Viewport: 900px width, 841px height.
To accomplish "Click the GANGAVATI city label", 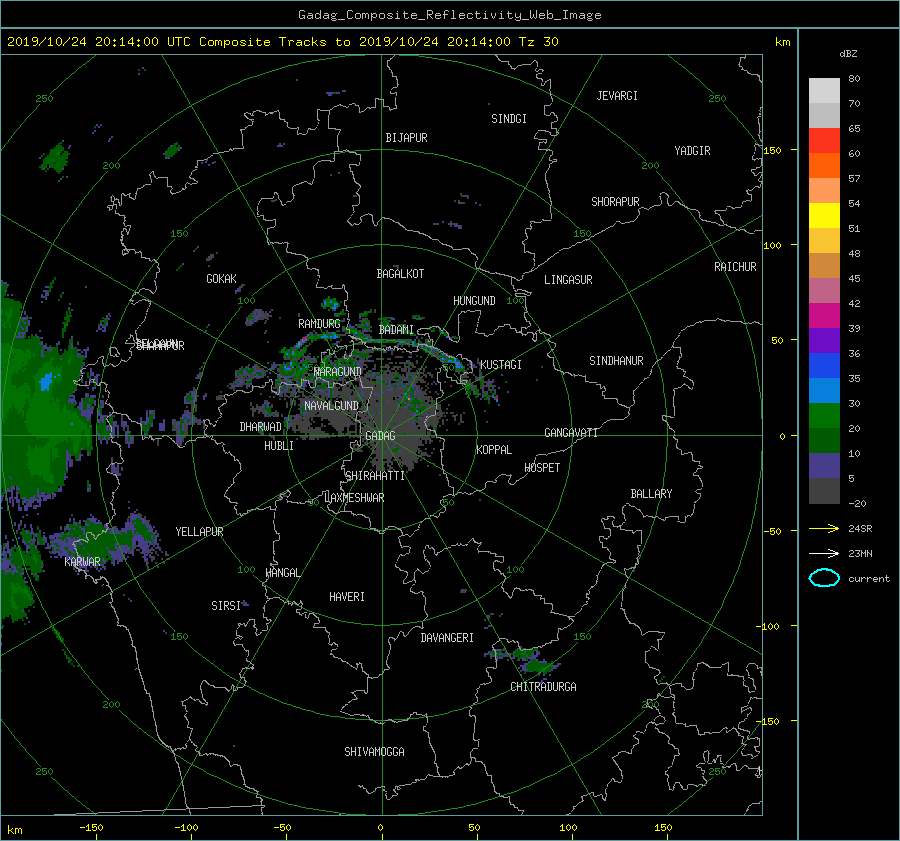I will 571,433.
